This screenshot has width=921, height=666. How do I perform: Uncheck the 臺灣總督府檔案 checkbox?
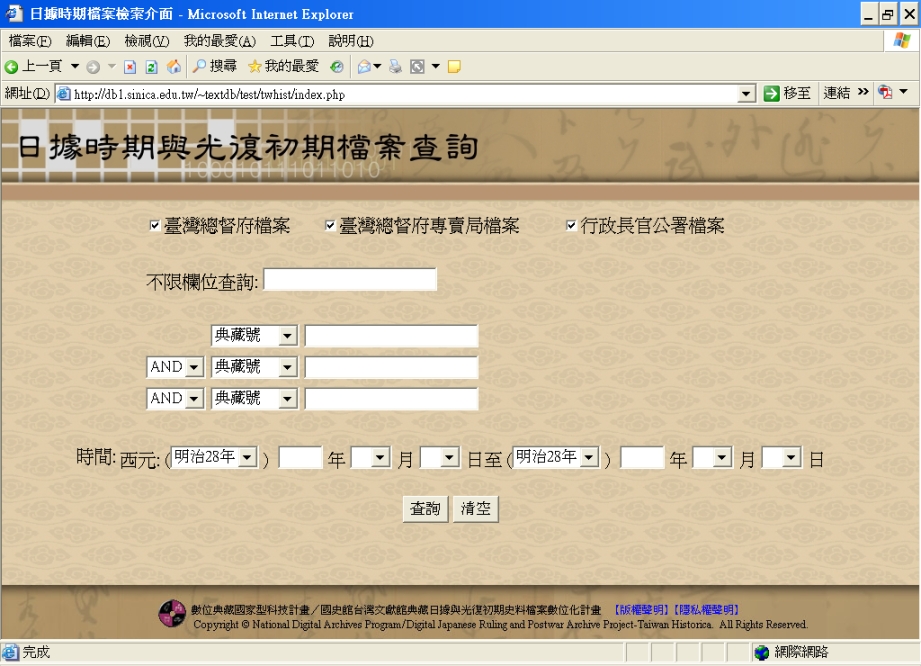[155, 225]
